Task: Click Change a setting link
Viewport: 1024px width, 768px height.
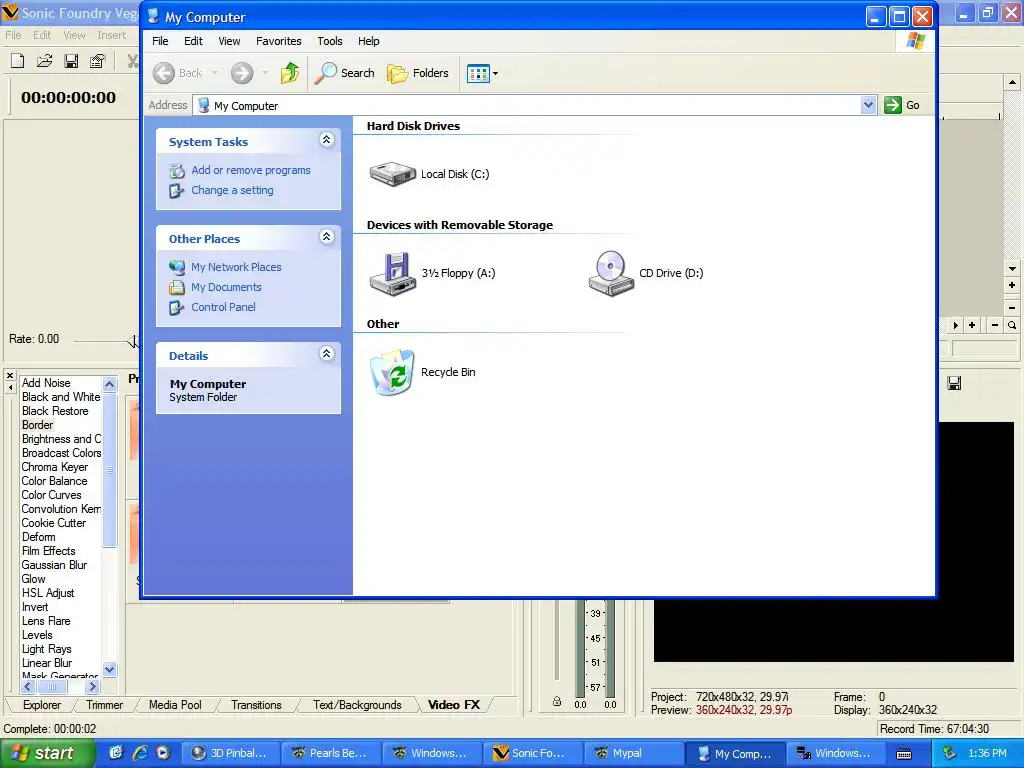Action: (232, 191)
